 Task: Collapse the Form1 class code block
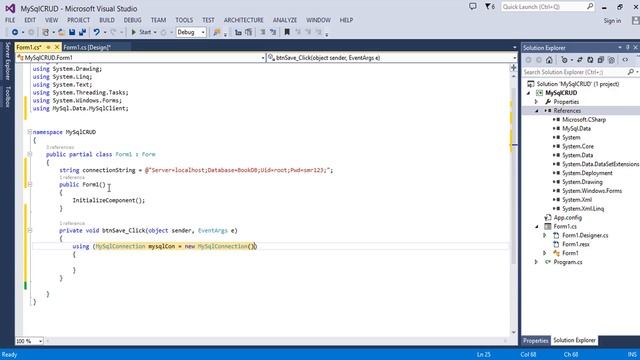coord(30,154)
